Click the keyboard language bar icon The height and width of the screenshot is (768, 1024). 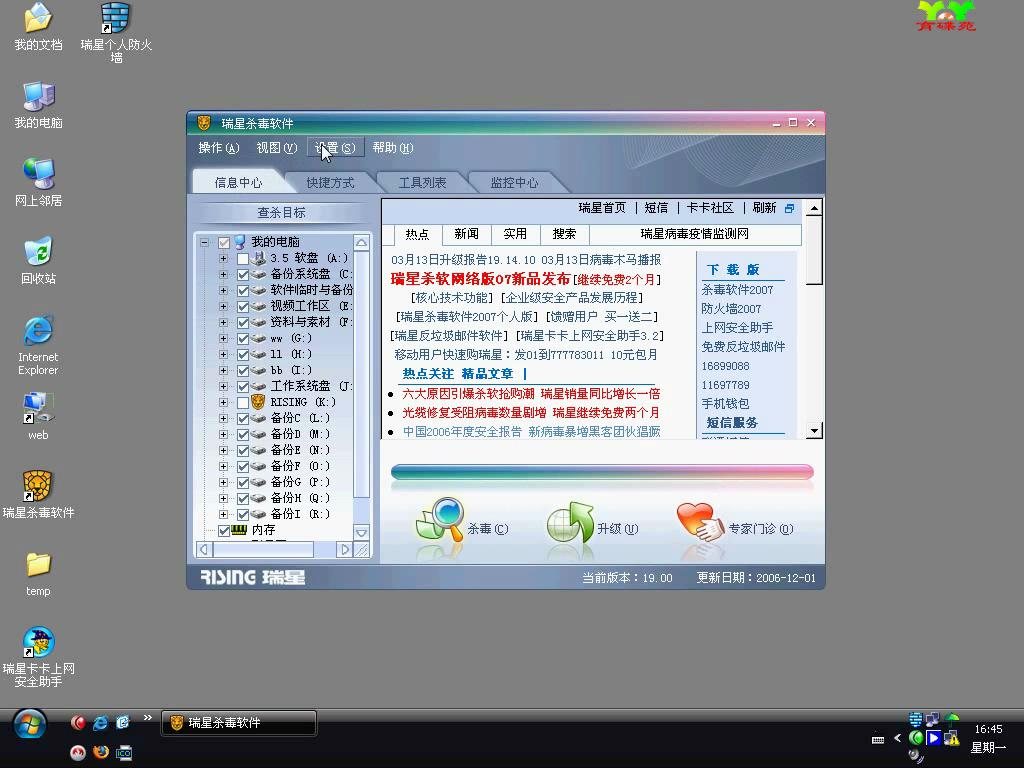(878, 739)
